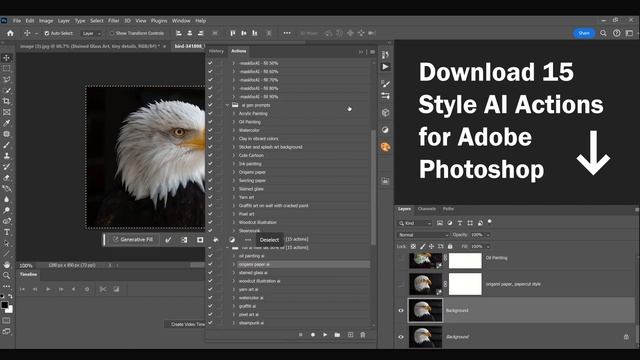Switch to the History tab

pos(216,51)
